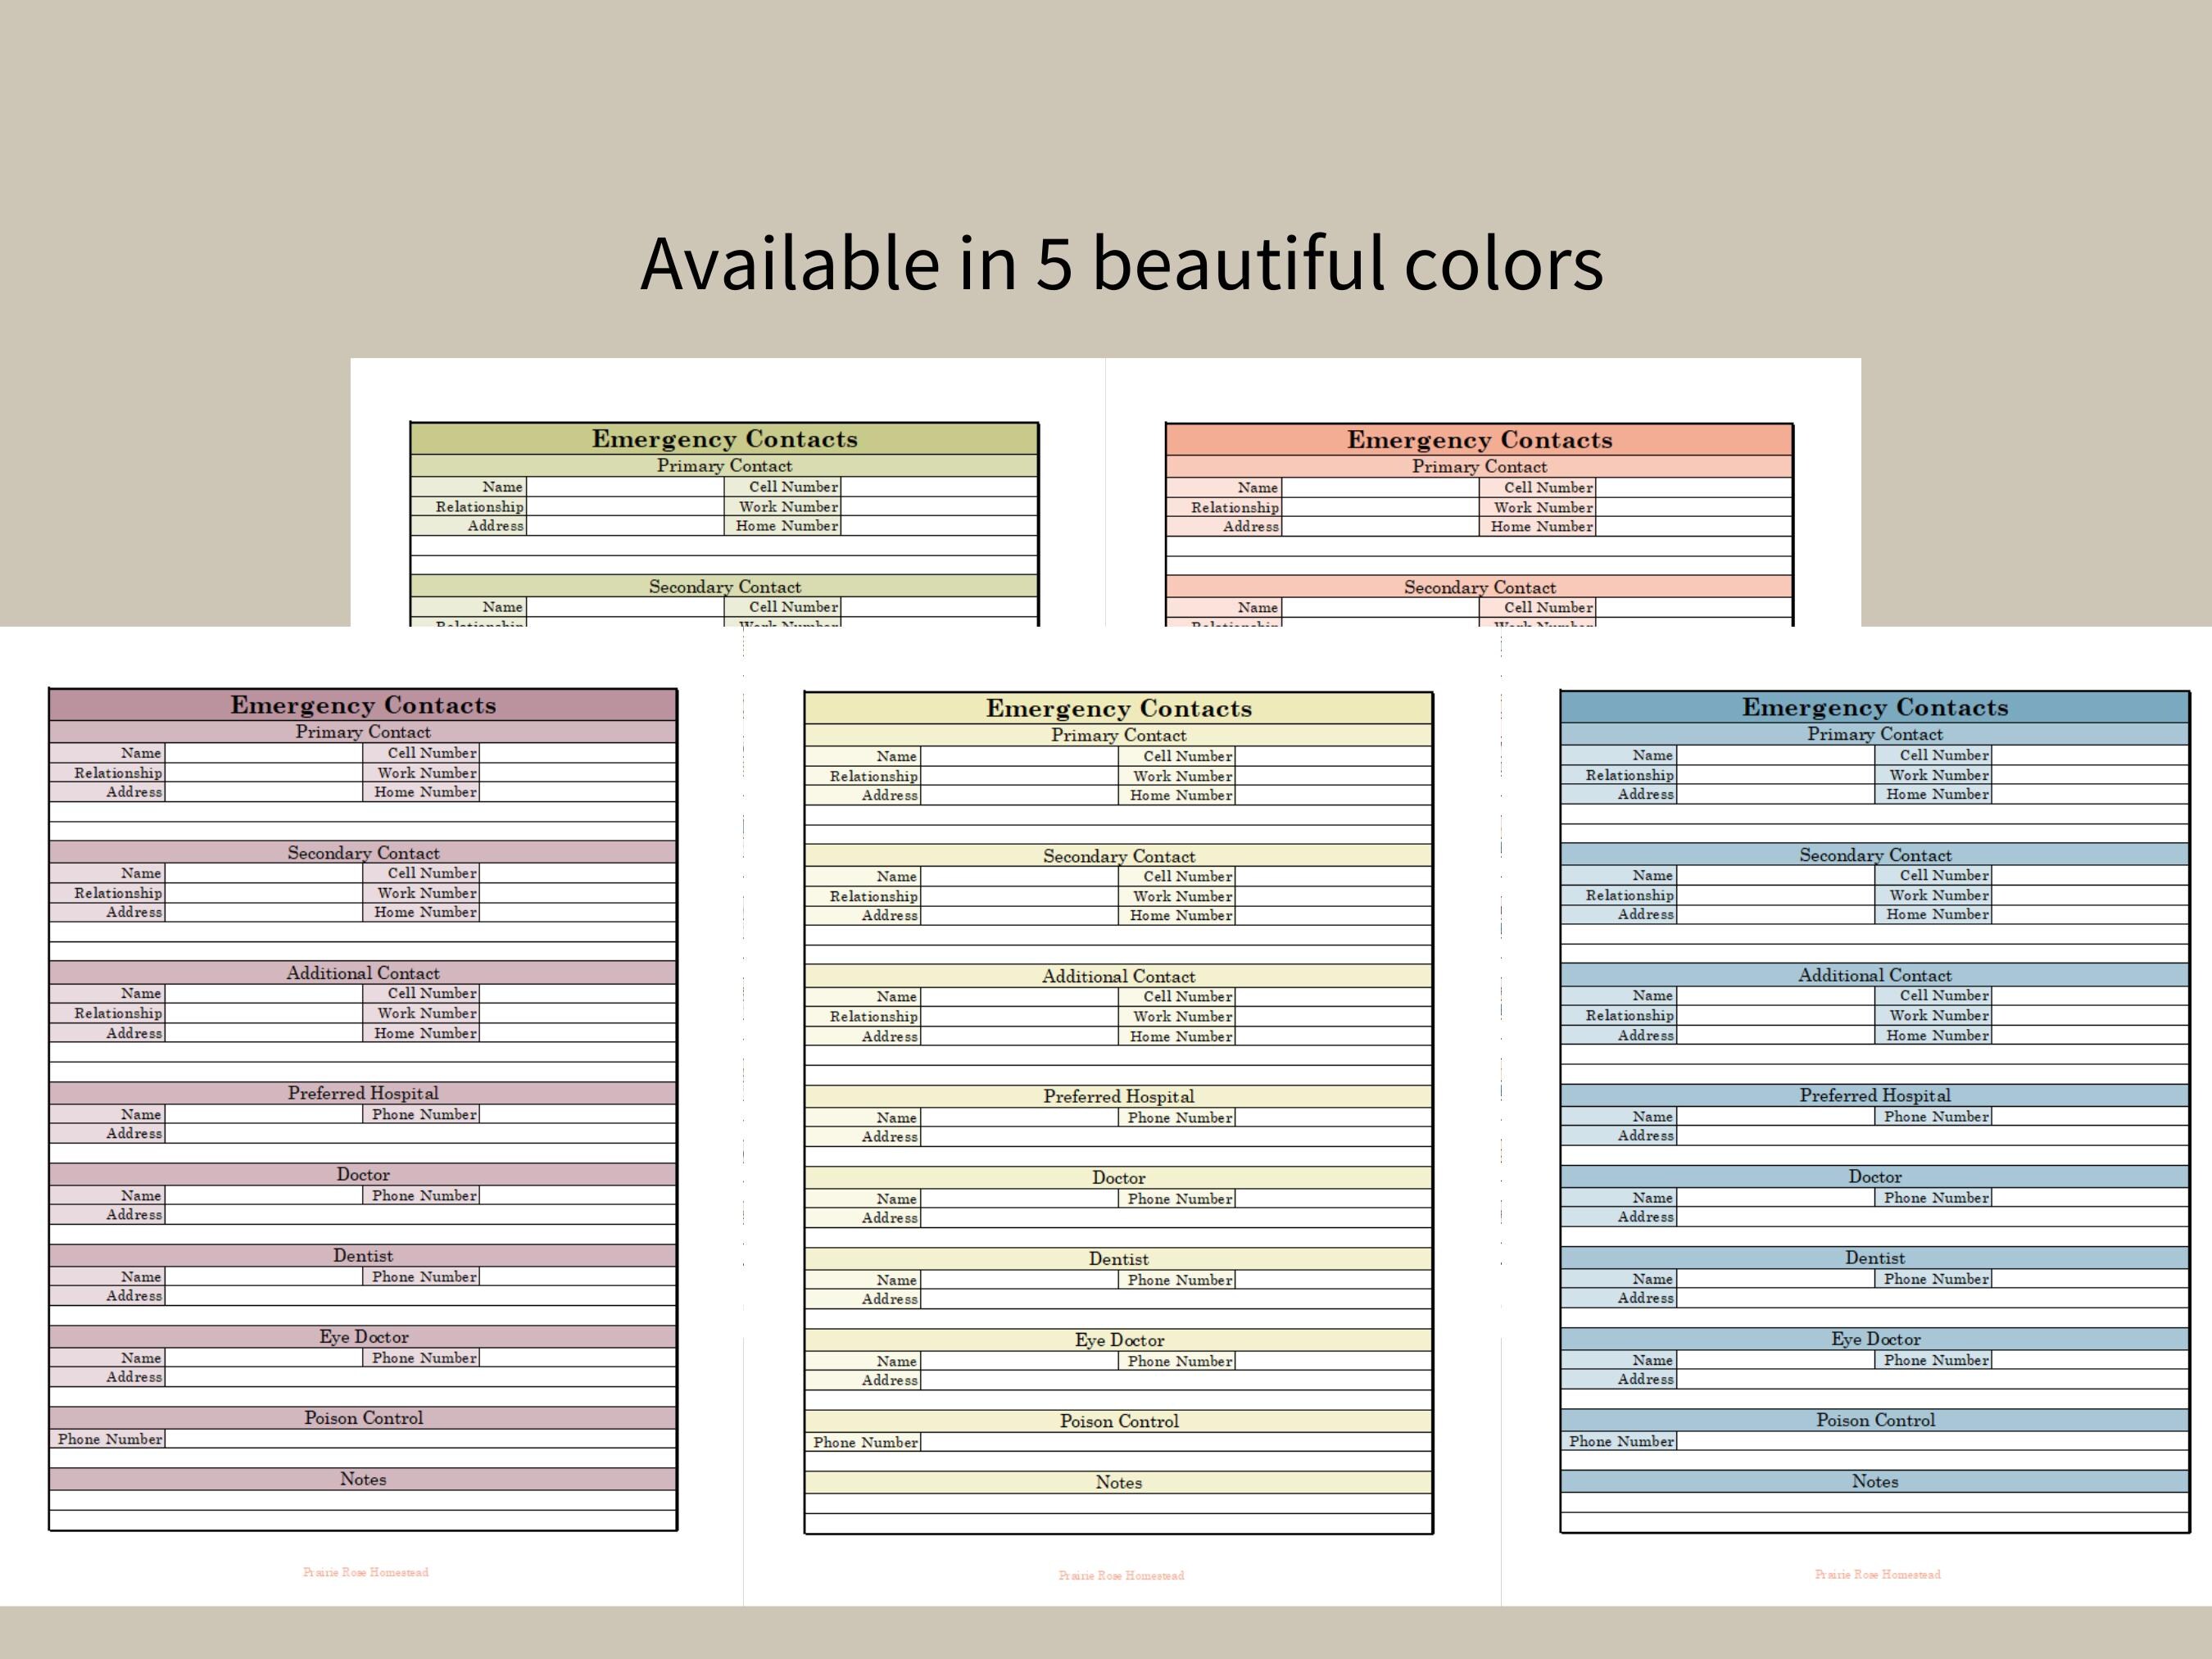Click the Notes header on yellow template
Viewport: 2212px width, 1659px height.
point(1119,1483)
